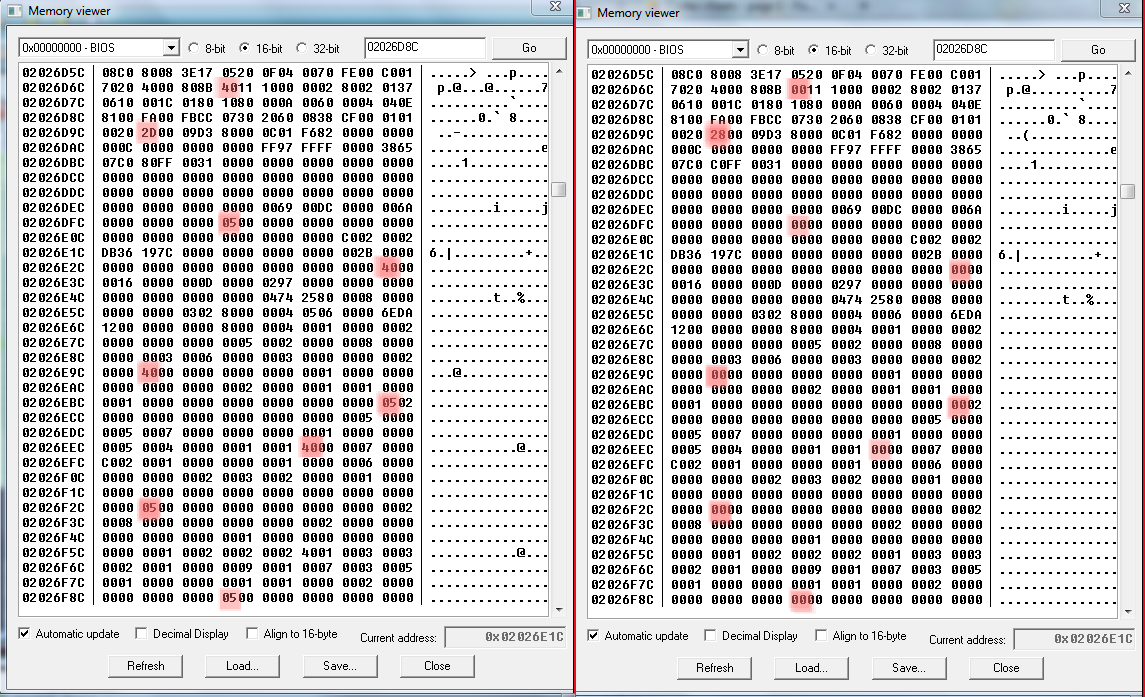Click value 6EDA in the right window
Image resolution: width=1145 pixels, height=697 pixels.
966,315
